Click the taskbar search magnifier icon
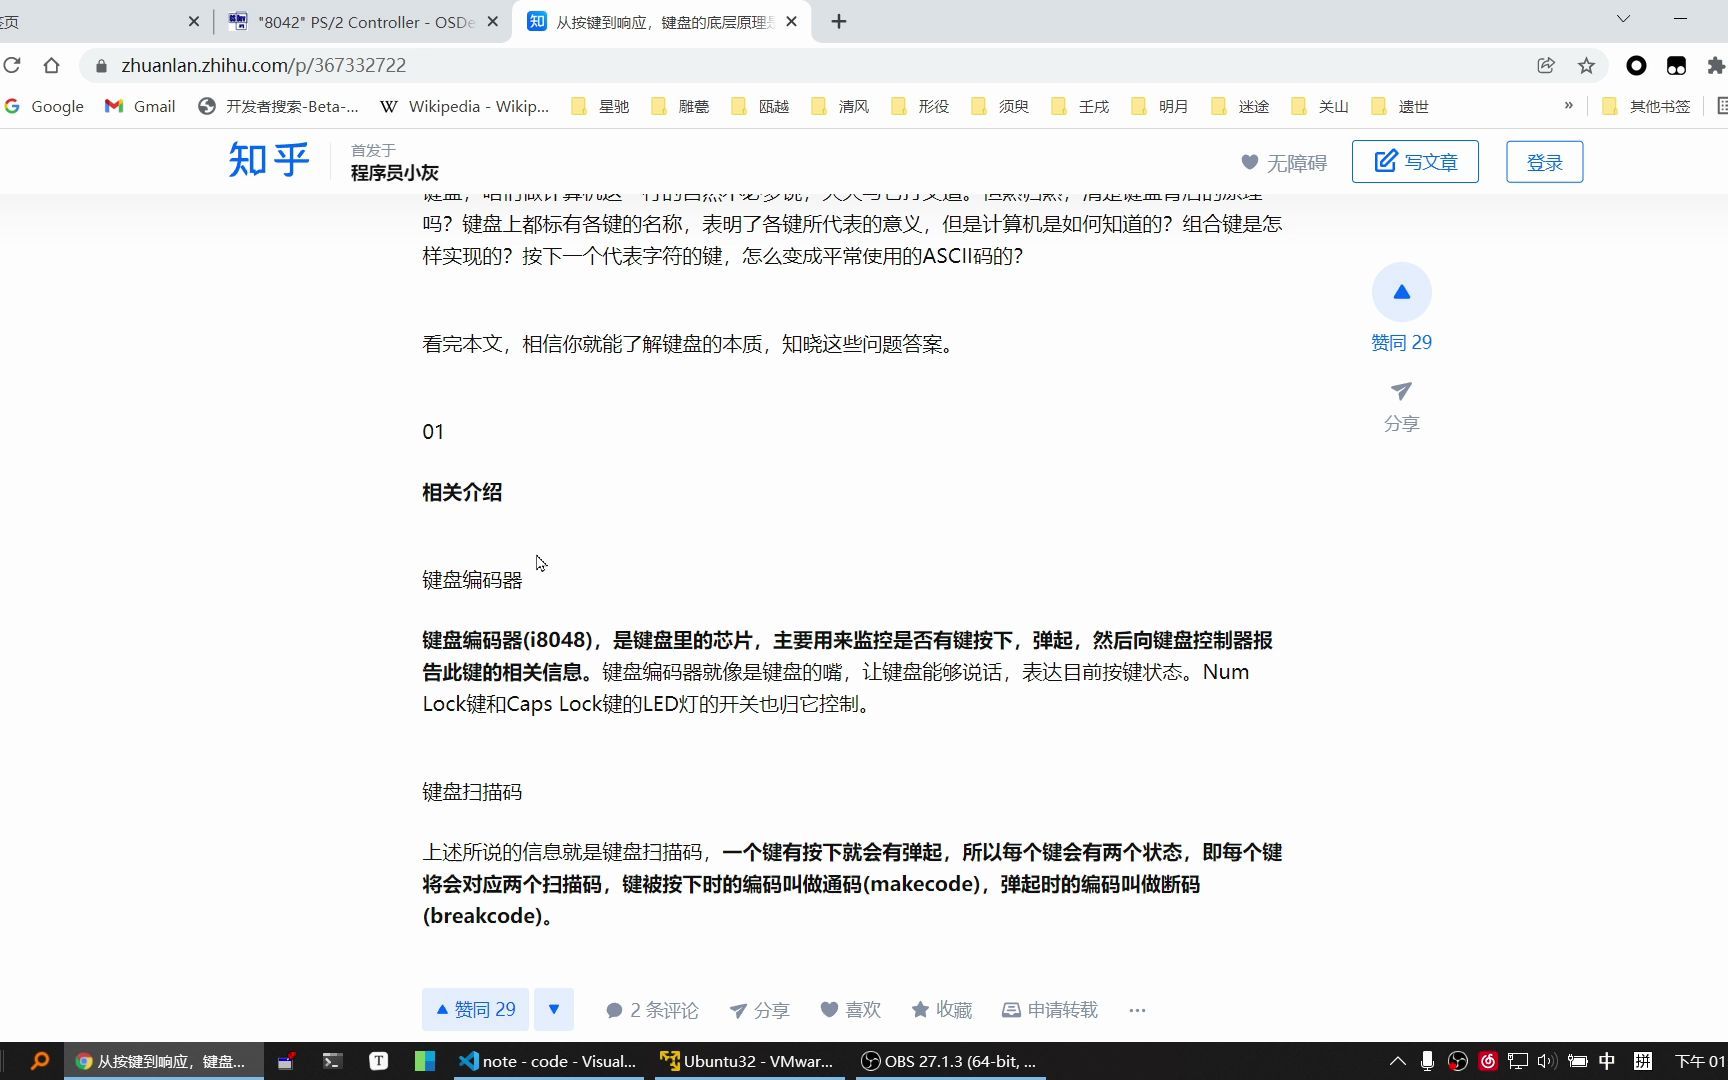The width and height of the screenshot is (1728, 1080). 40,1061
